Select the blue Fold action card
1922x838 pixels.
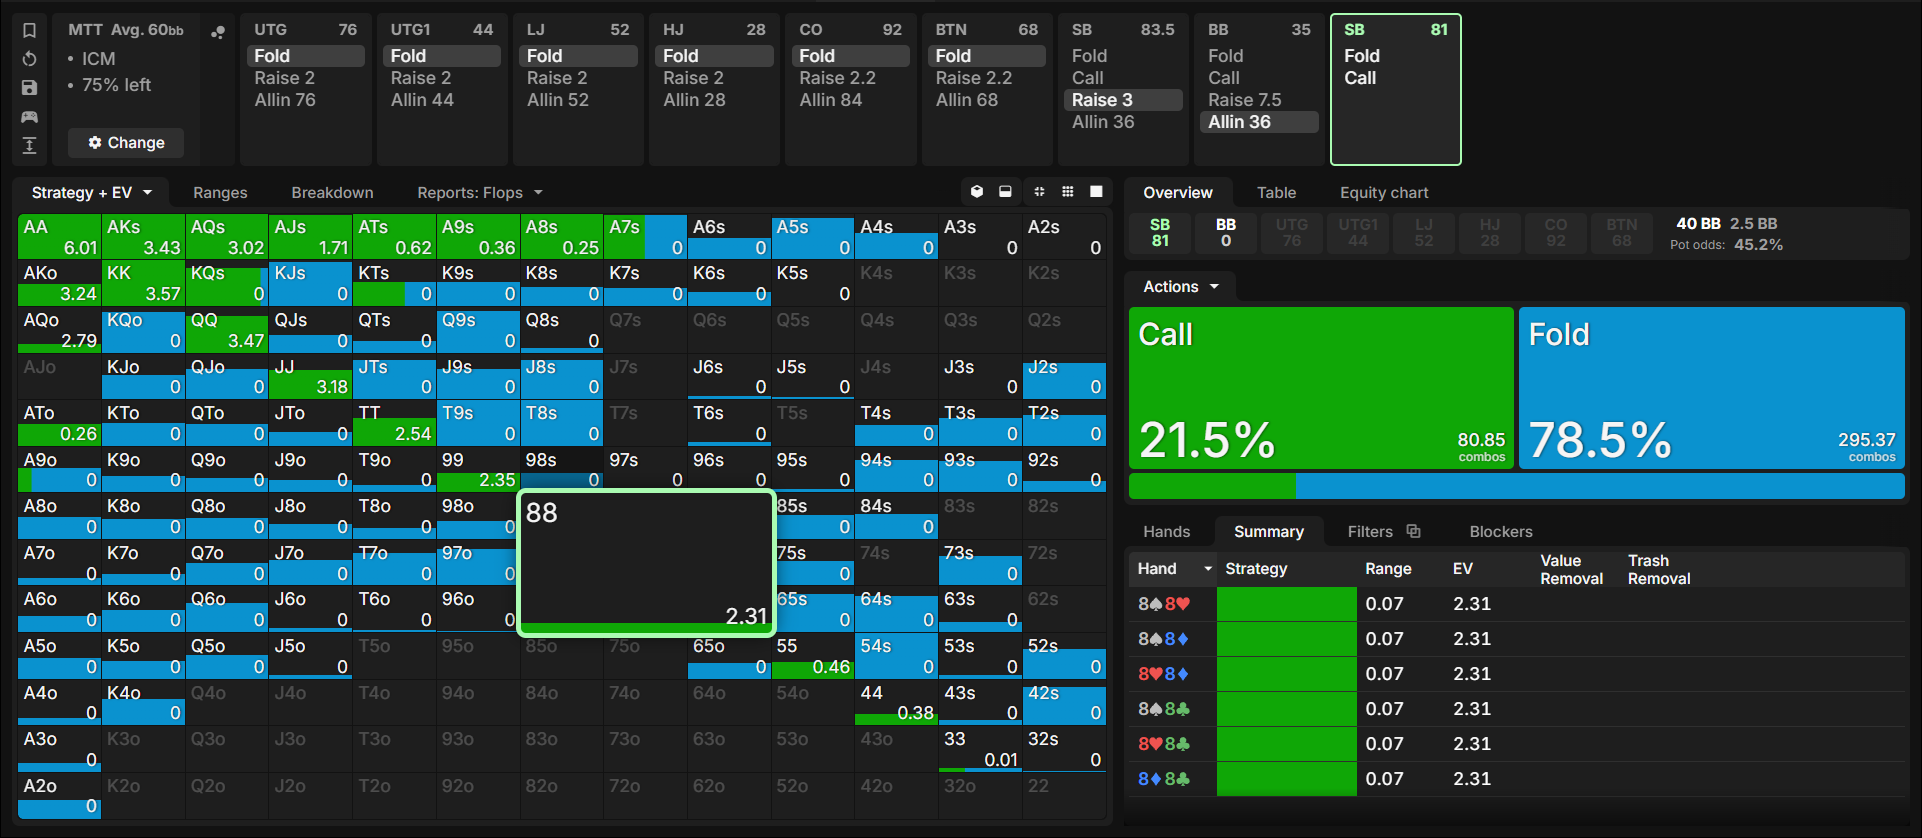pyautogui.click(x=1712, y=388)
